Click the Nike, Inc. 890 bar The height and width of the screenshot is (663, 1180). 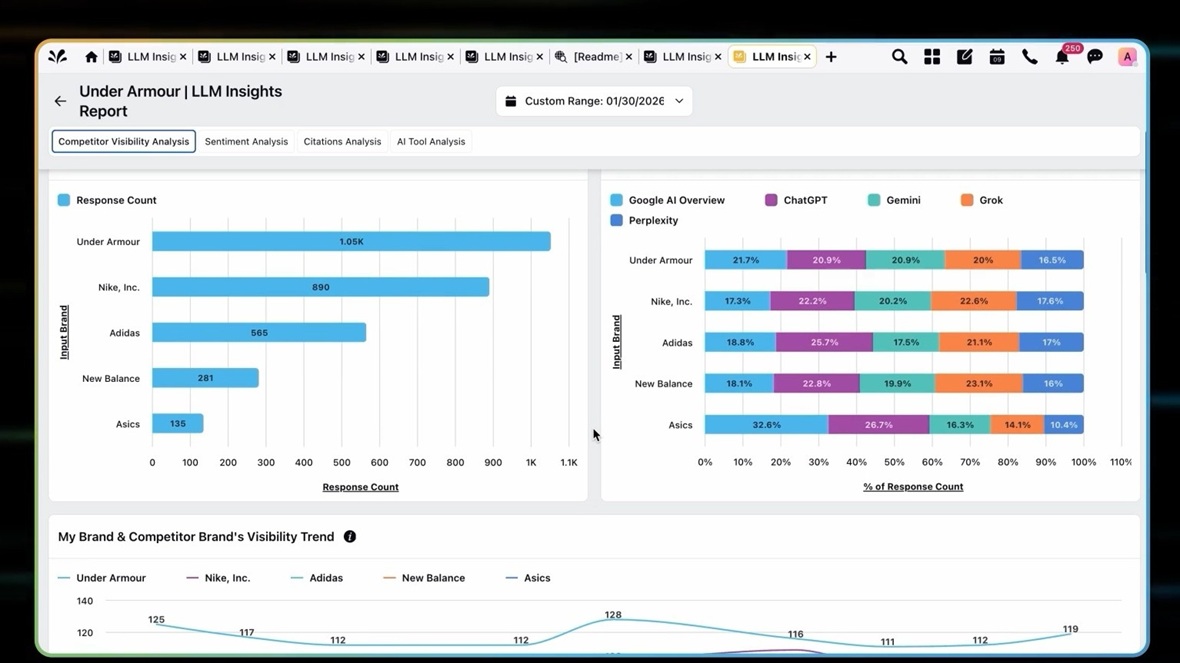click(x=321, y=287)
